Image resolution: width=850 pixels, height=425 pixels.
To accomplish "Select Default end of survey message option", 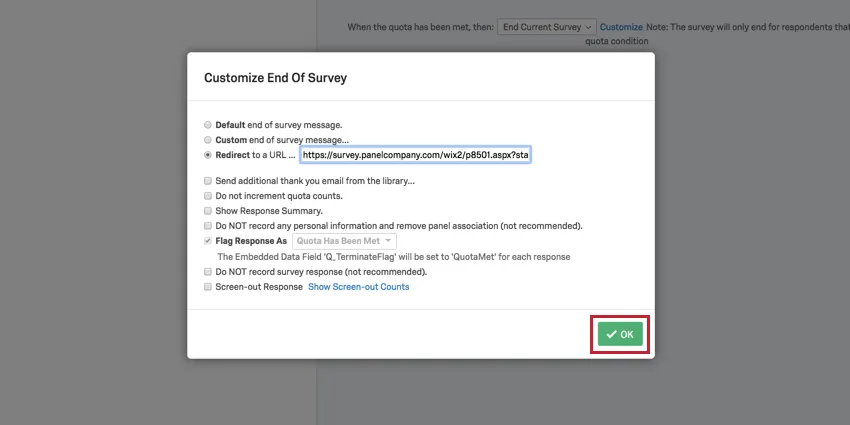I will tap(207, 125).
